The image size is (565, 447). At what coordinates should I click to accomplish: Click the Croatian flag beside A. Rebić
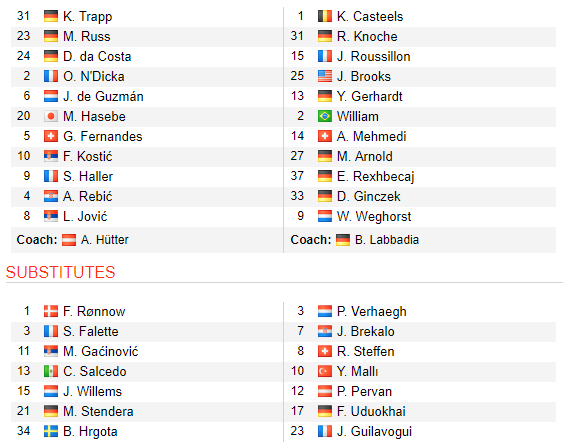(50, 196)
